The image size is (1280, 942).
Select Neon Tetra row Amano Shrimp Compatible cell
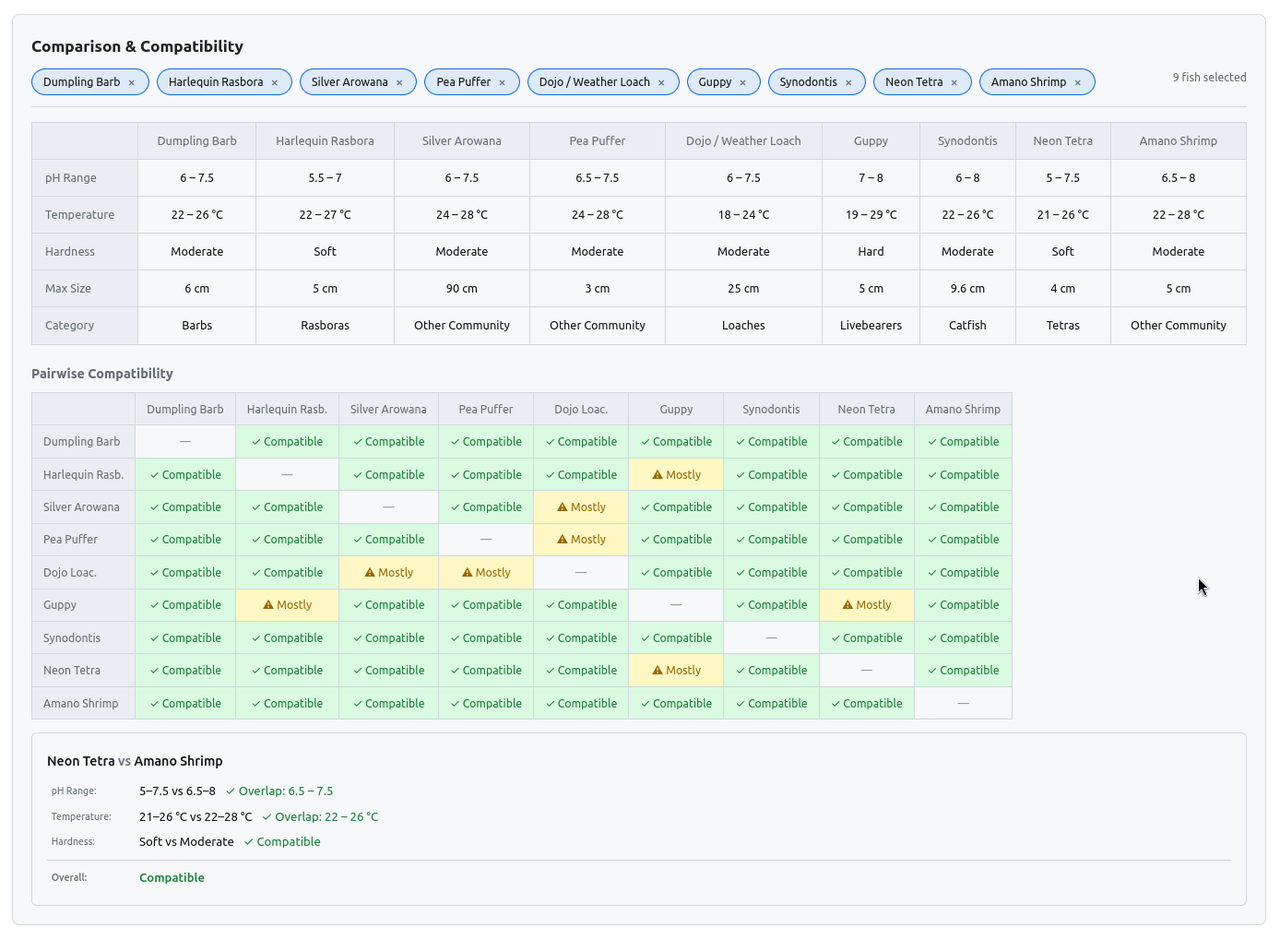(963, 671)
